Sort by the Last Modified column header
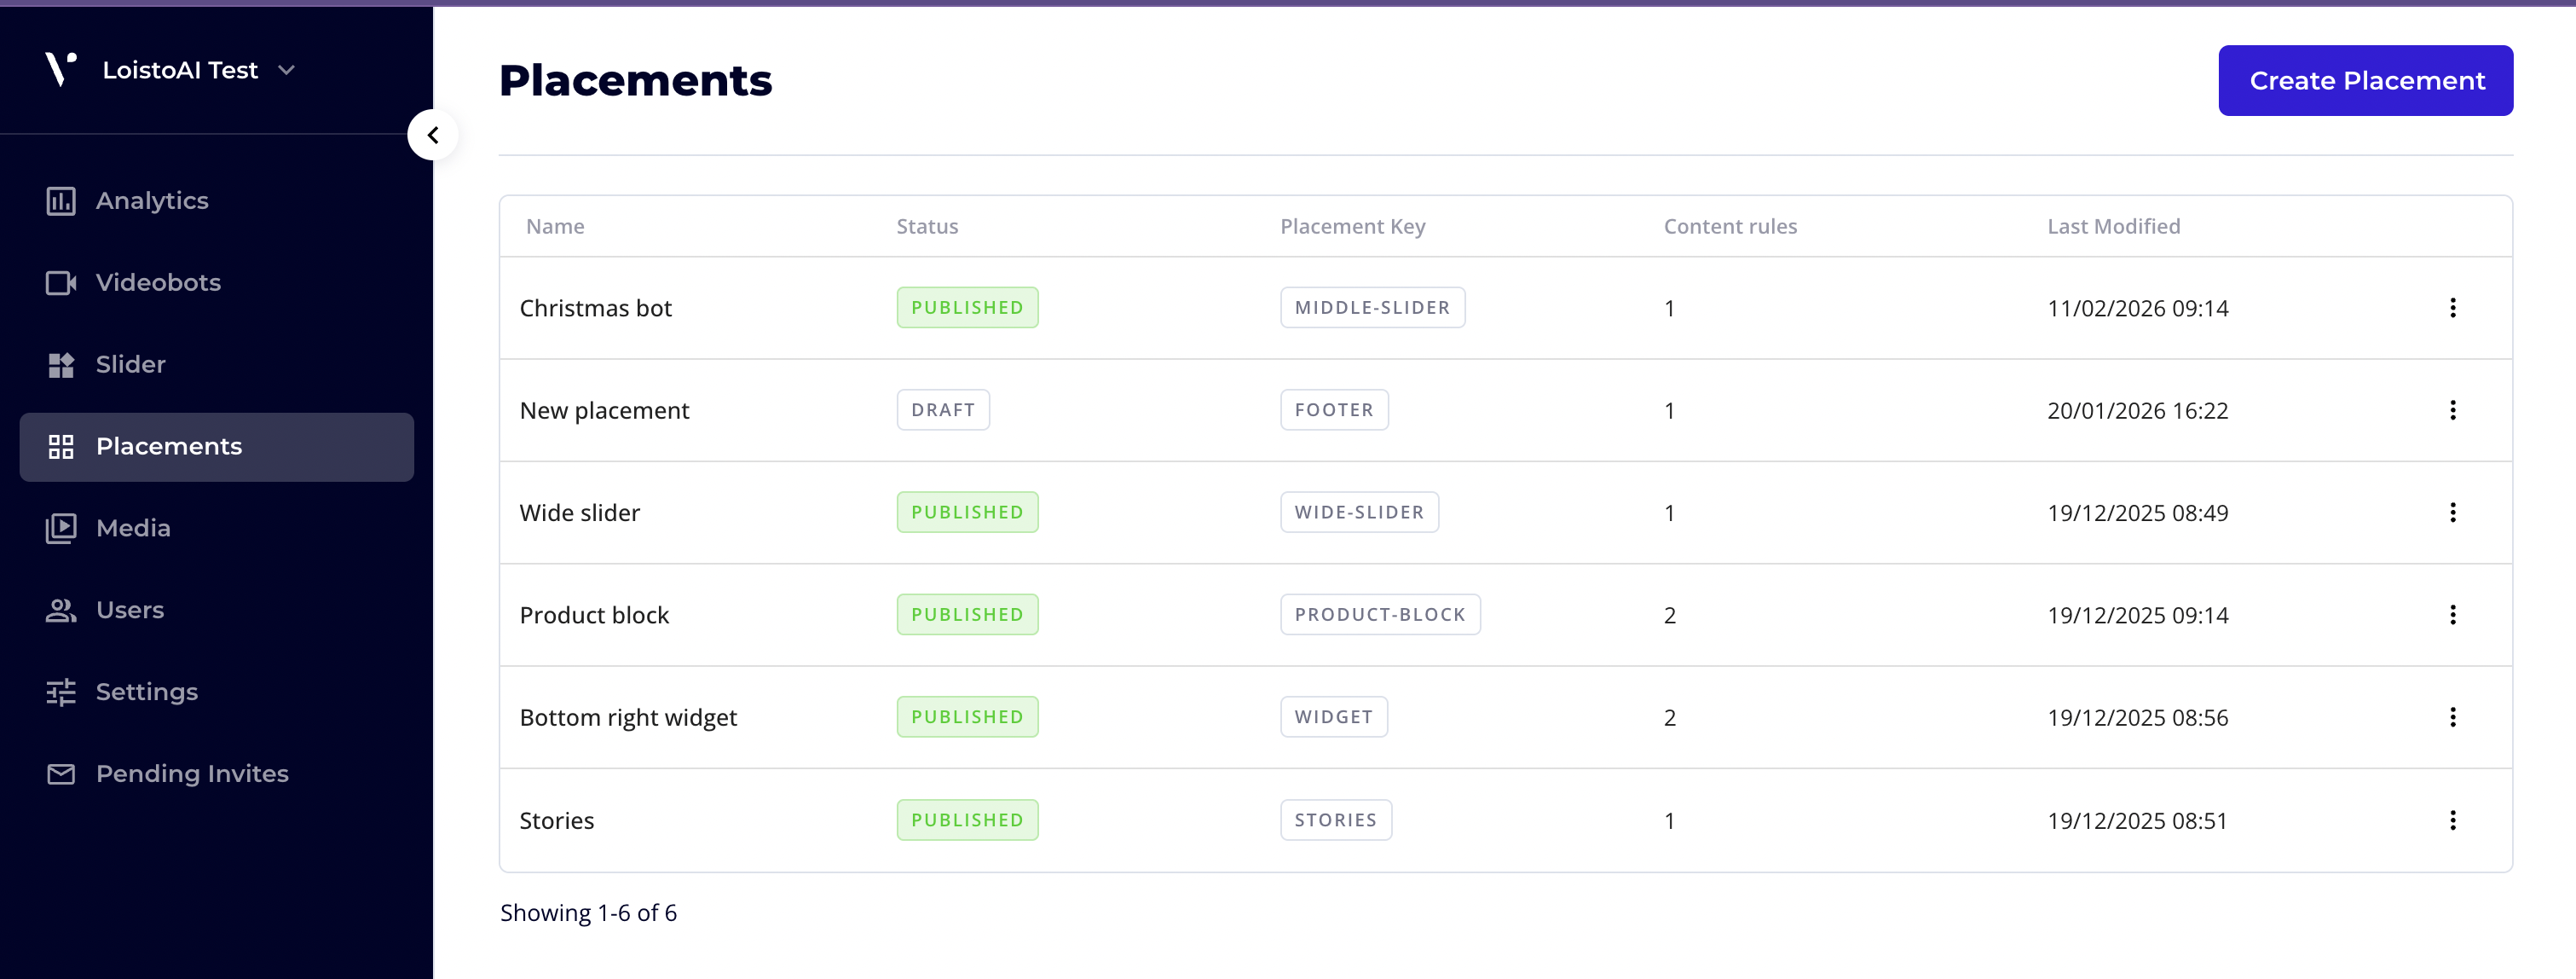This screenshot has width=2576, height=979. pos(2113,227)
